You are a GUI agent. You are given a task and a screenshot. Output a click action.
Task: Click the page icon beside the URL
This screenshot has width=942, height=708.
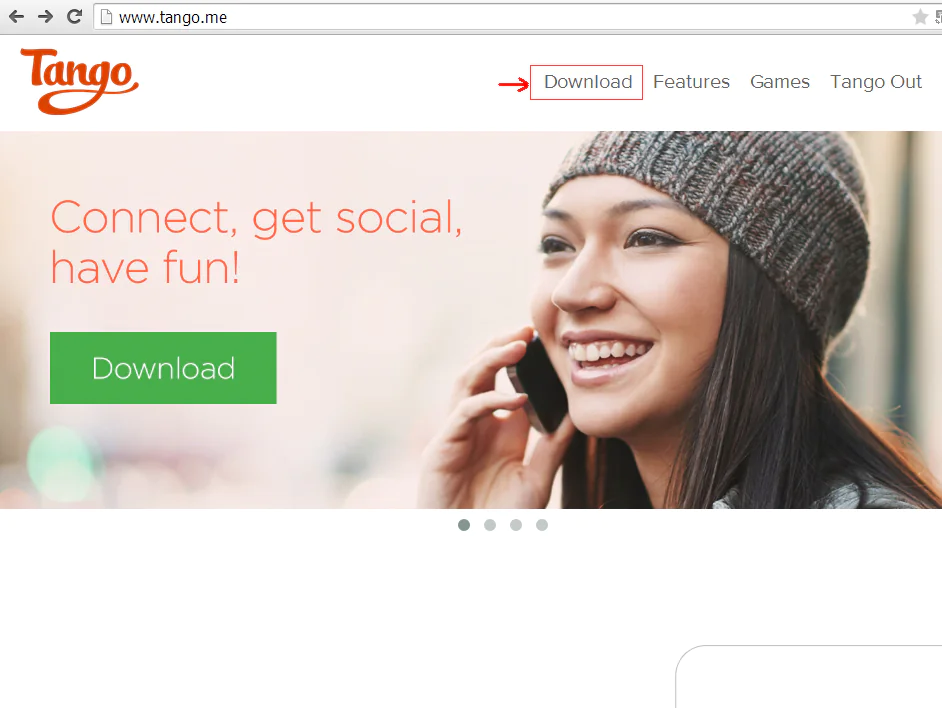(x=106, y=17)
